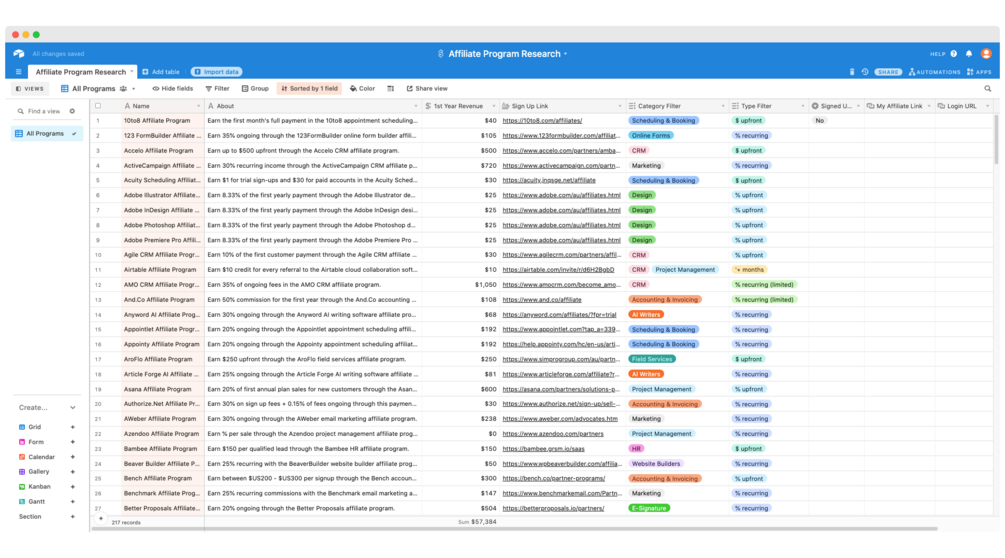Collapse the Create... section chevron
This screenshot has width=1005, height=558.
[x=72, y=407]
